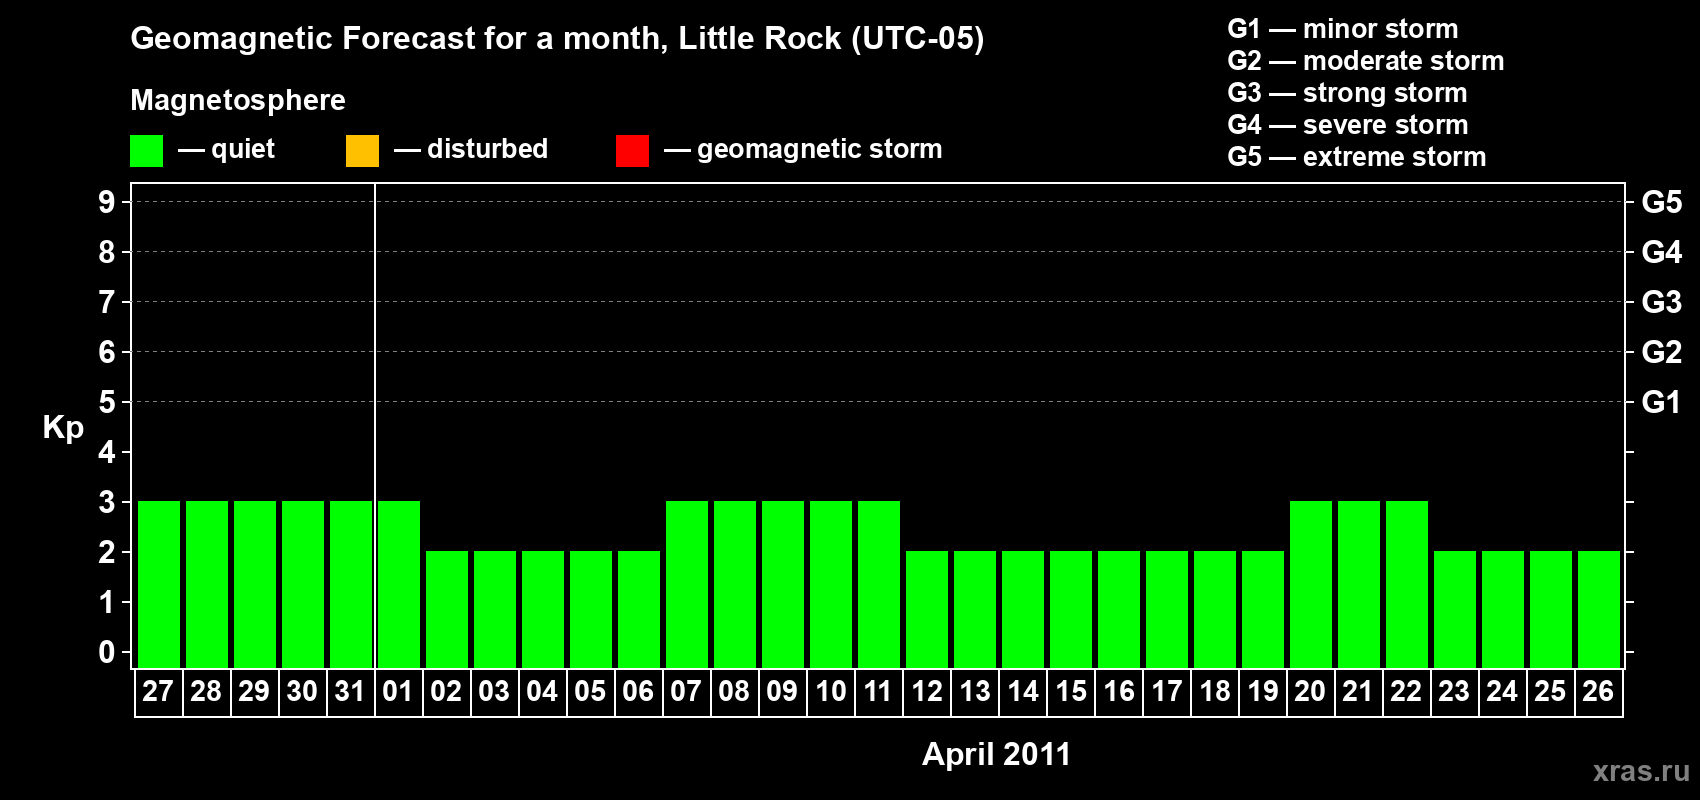The image size is (1700, 800).
Task: Click Kp value 9 on the axis
Action: pyautogui.click(x=107, y=202)
